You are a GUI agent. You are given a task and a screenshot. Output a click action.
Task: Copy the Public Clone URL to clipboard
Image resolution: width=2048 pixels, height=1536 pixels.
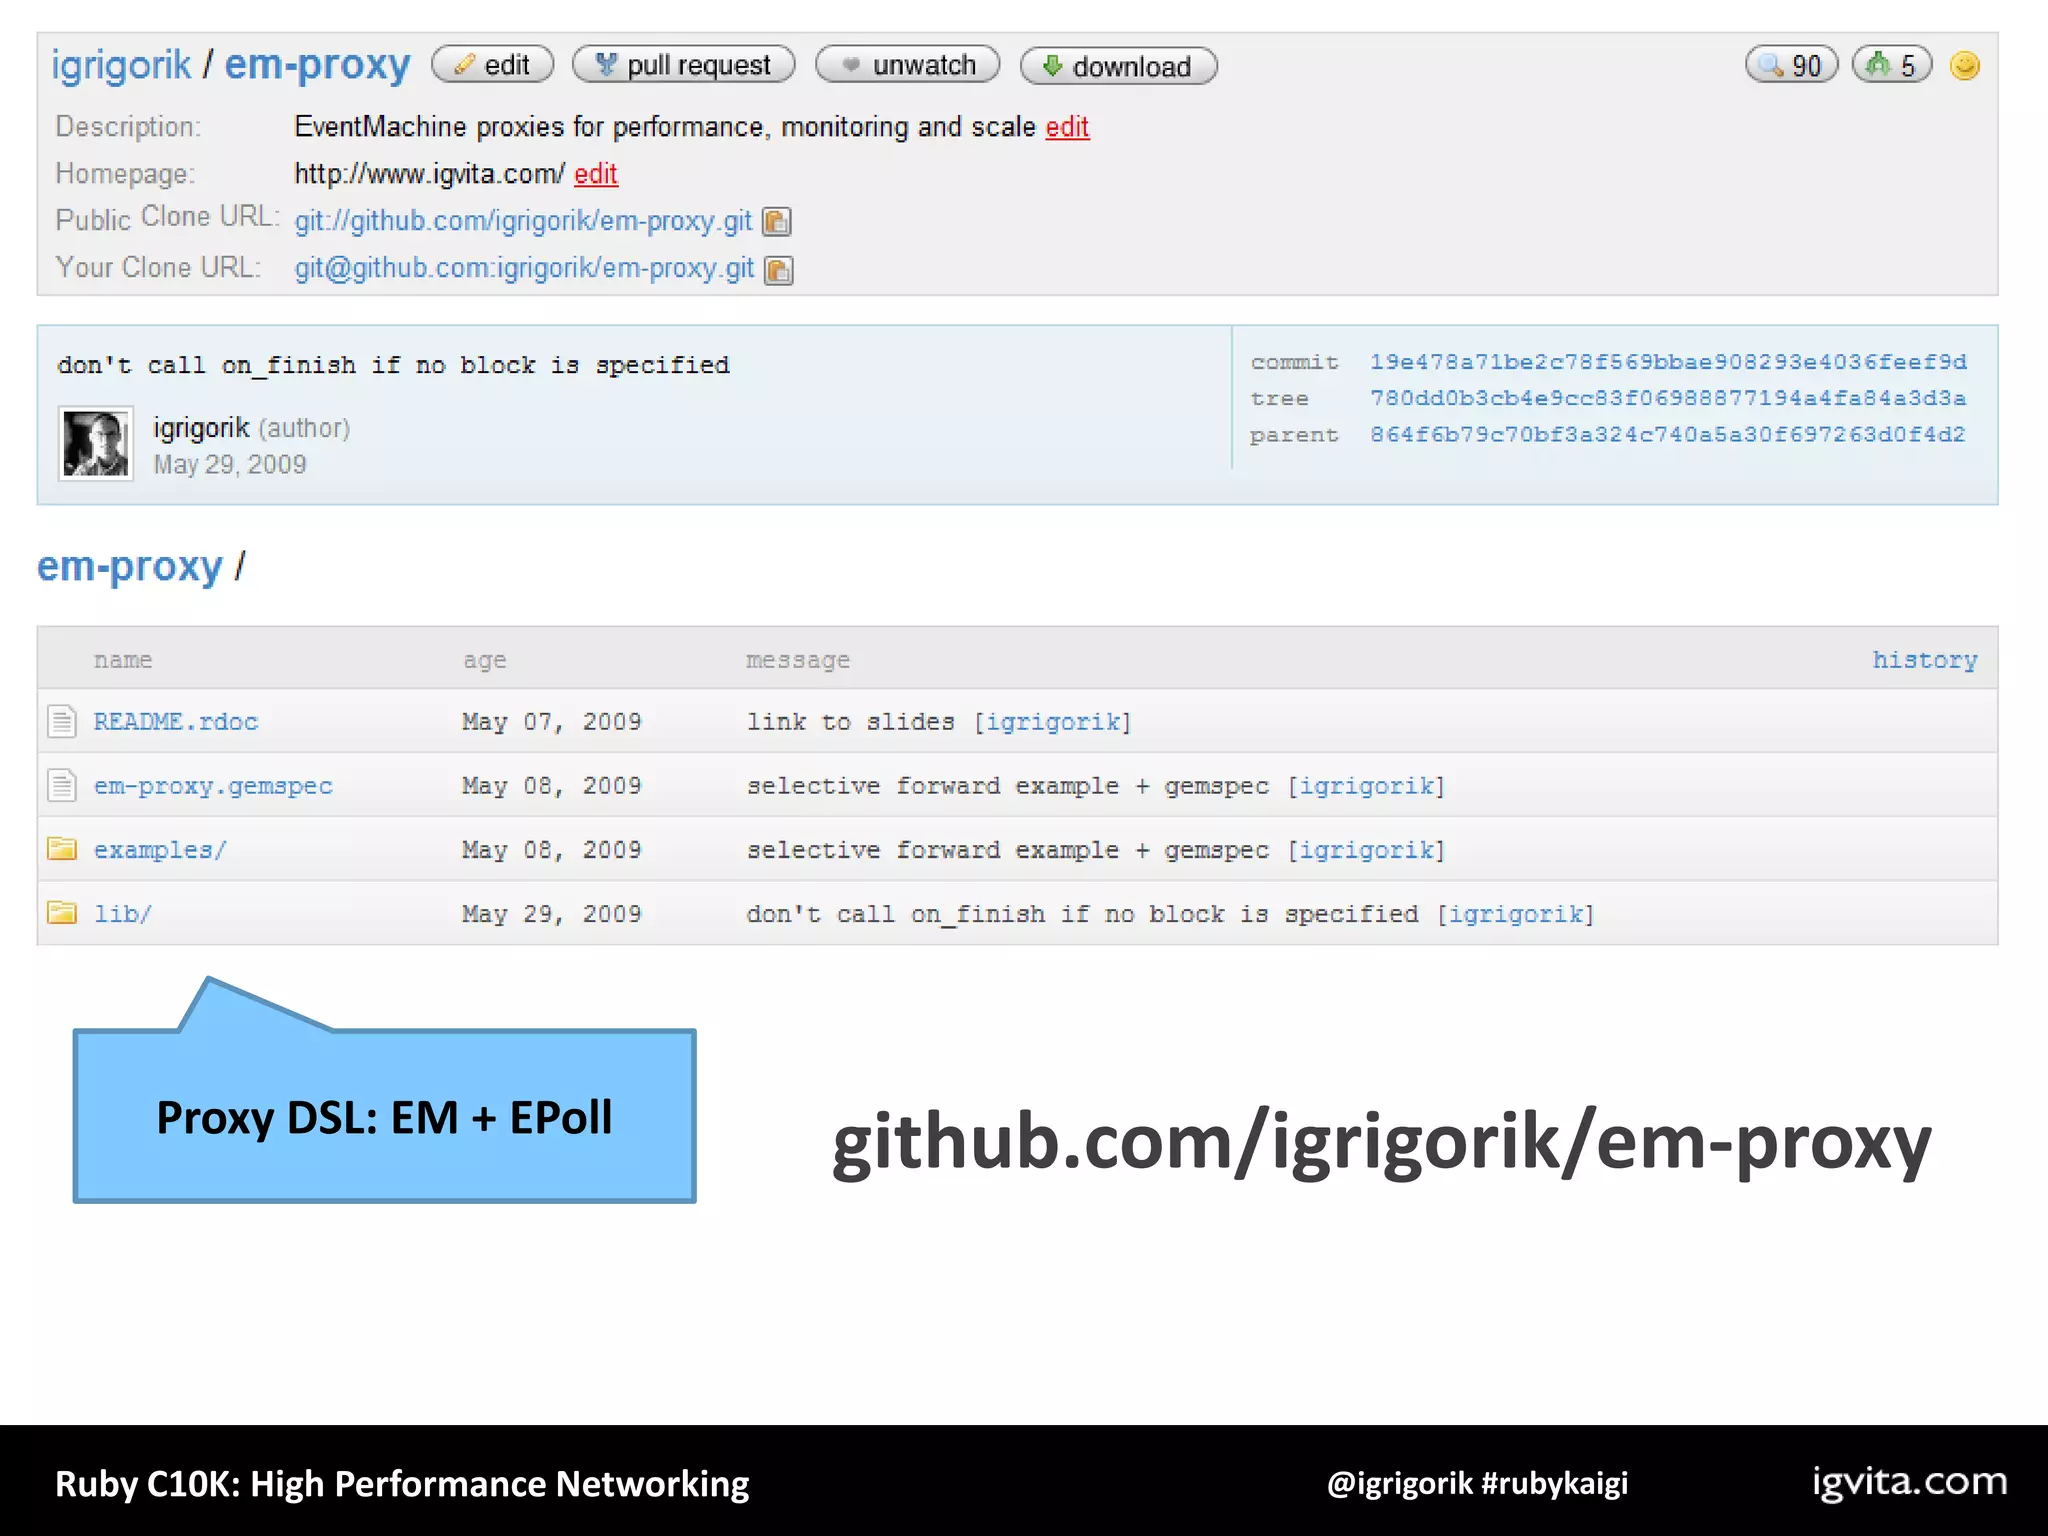pos(777,221)
